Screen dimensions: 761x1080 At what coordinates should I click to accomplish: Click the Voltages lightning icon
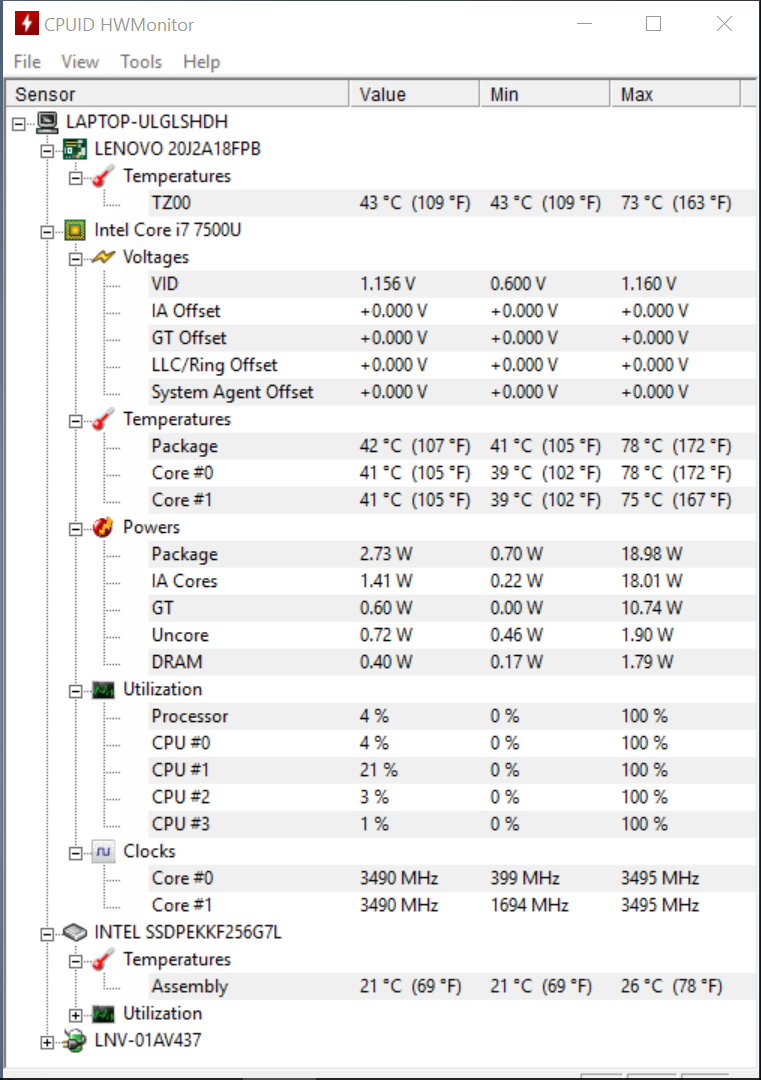tap(103, 258)
